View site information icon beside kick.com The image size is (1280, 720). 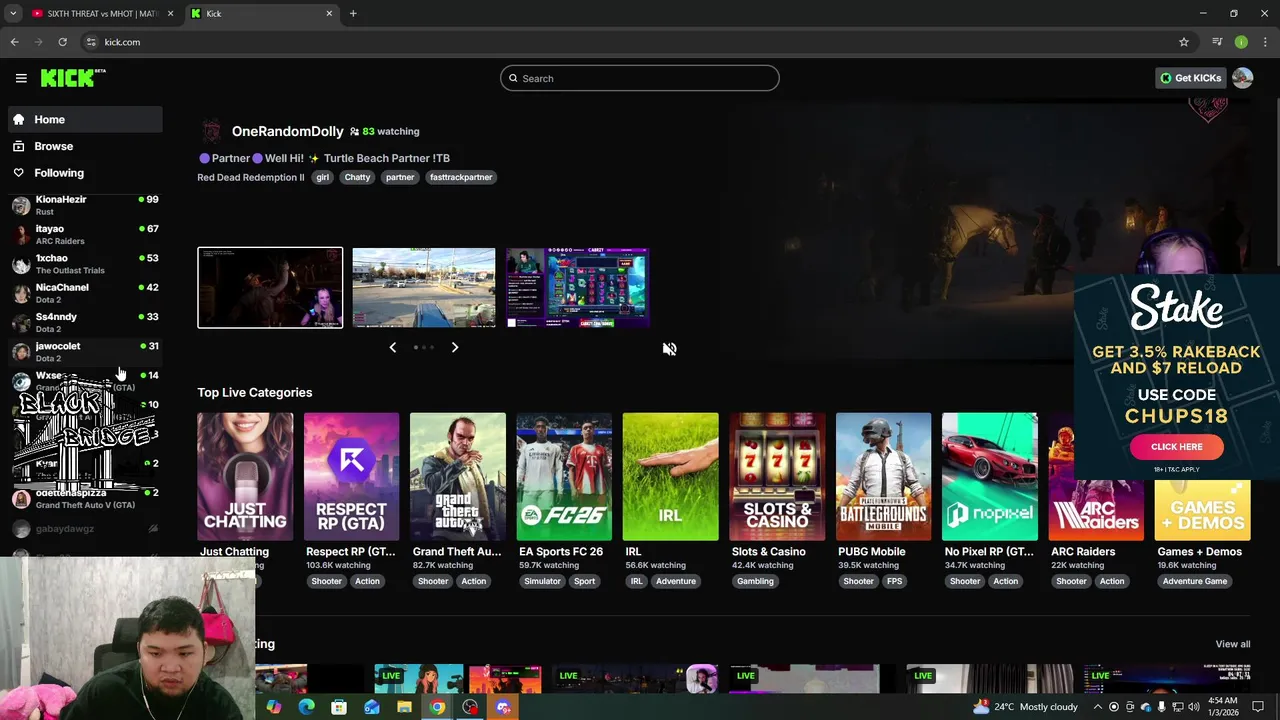point(91,42)
